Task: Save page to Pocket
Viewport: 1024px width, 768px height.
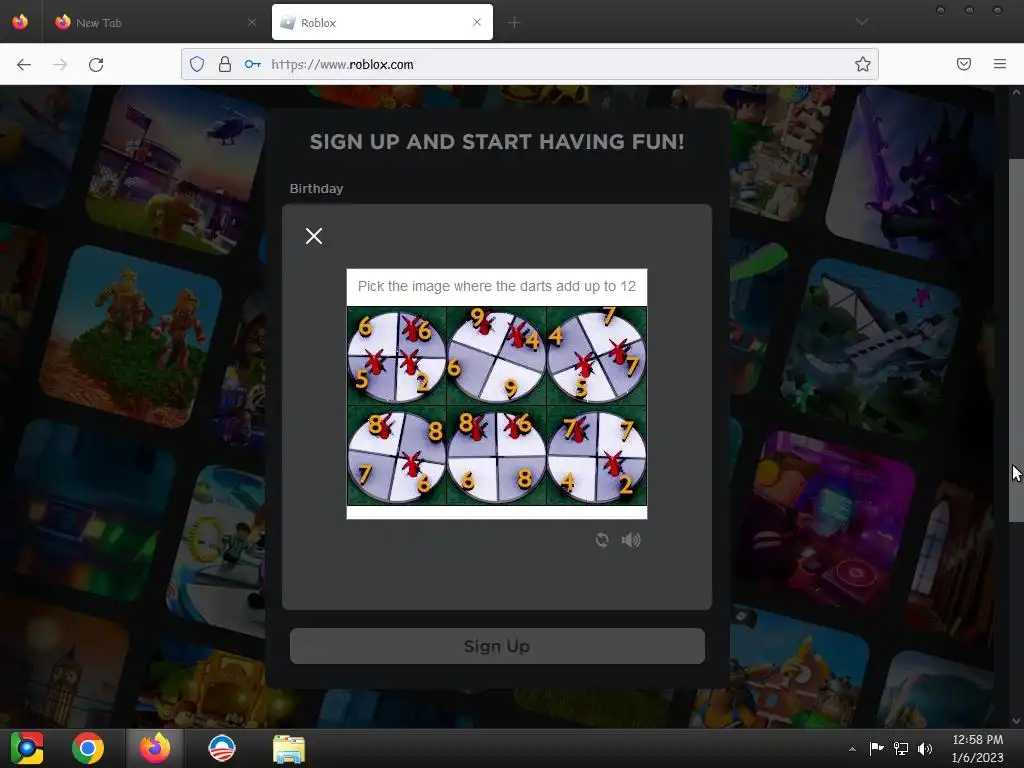Action: pos(964,64)
